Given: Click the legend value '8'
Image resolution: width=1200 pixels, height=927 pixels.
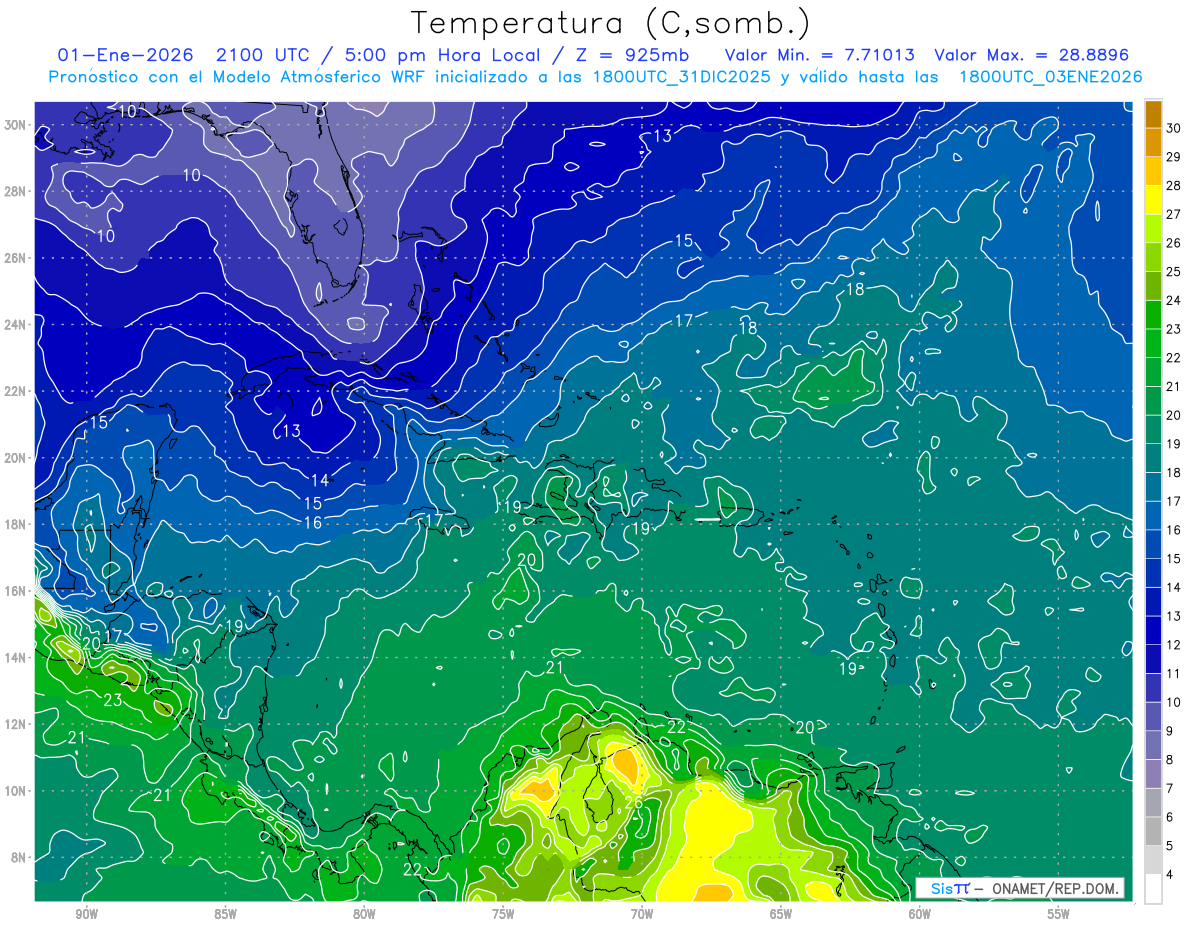Looking at the screenshot, I should pyautogui.click(x=1171, y=760).
